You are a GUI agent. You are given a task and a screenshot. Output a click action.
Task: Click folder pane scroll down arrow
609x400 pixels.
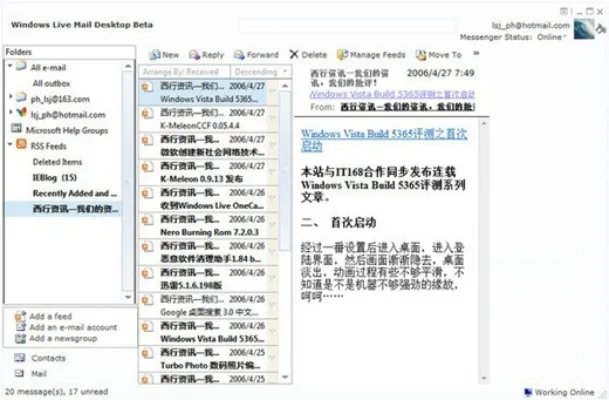(x=128, y=297)
